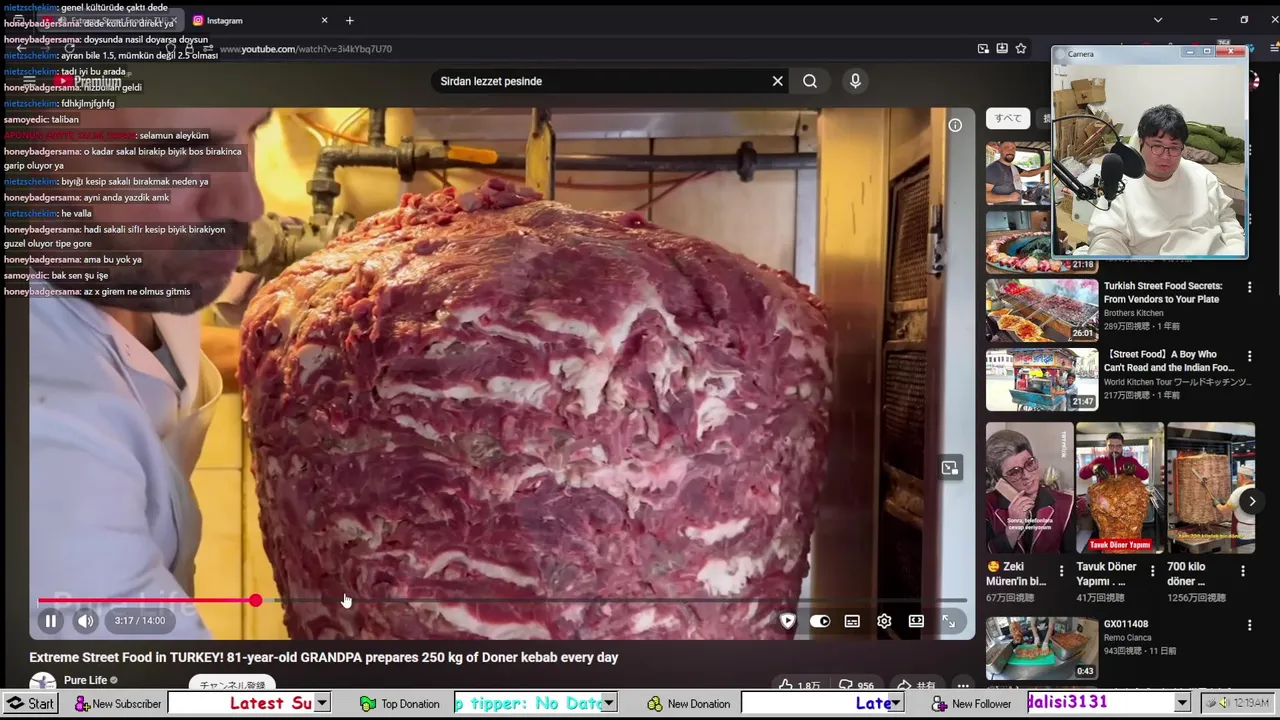The image size is (1280, 720).
Task: Click the Start button on taskbar
Action: tap(30, 703)
